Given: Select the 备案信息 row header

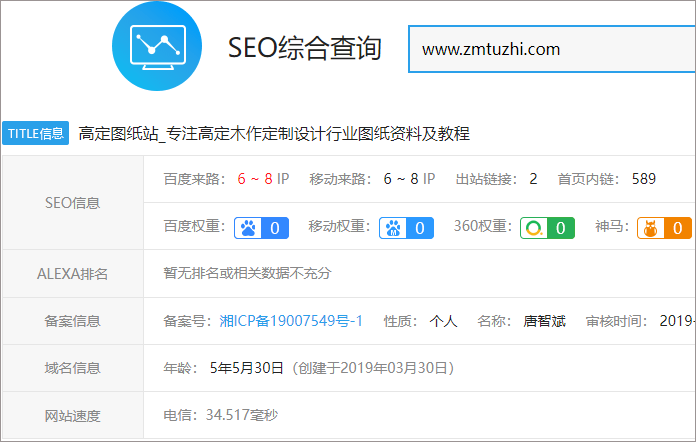Looking at the screenshot, I should click(x=73, y=321).
